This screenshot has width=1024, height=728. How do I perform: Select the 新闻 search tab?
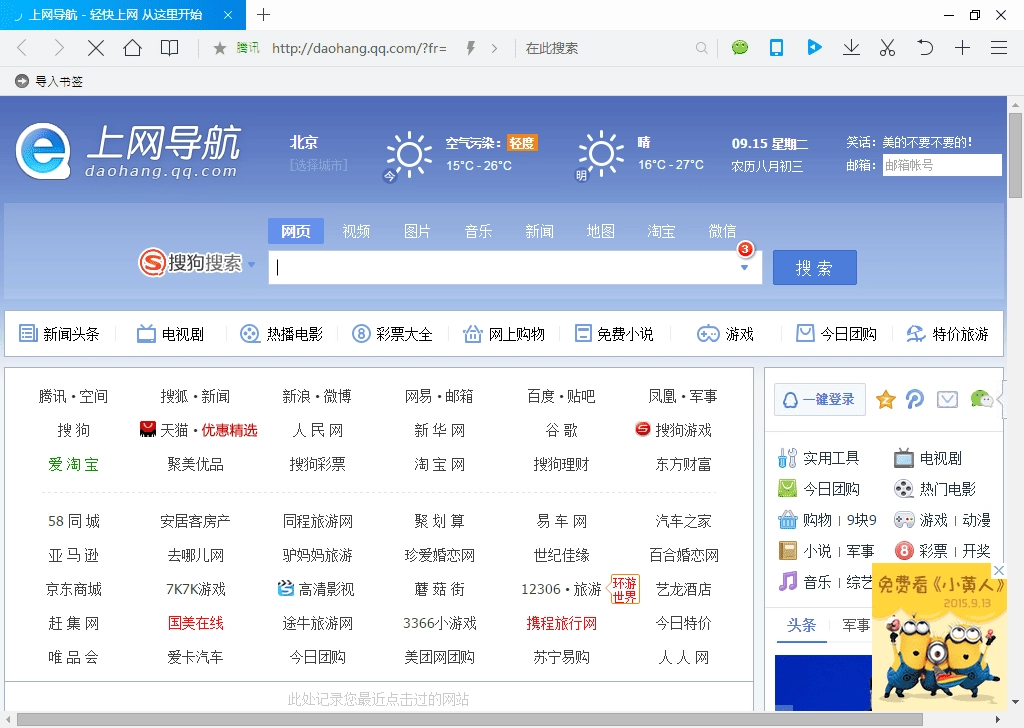[x=539, y=231]
